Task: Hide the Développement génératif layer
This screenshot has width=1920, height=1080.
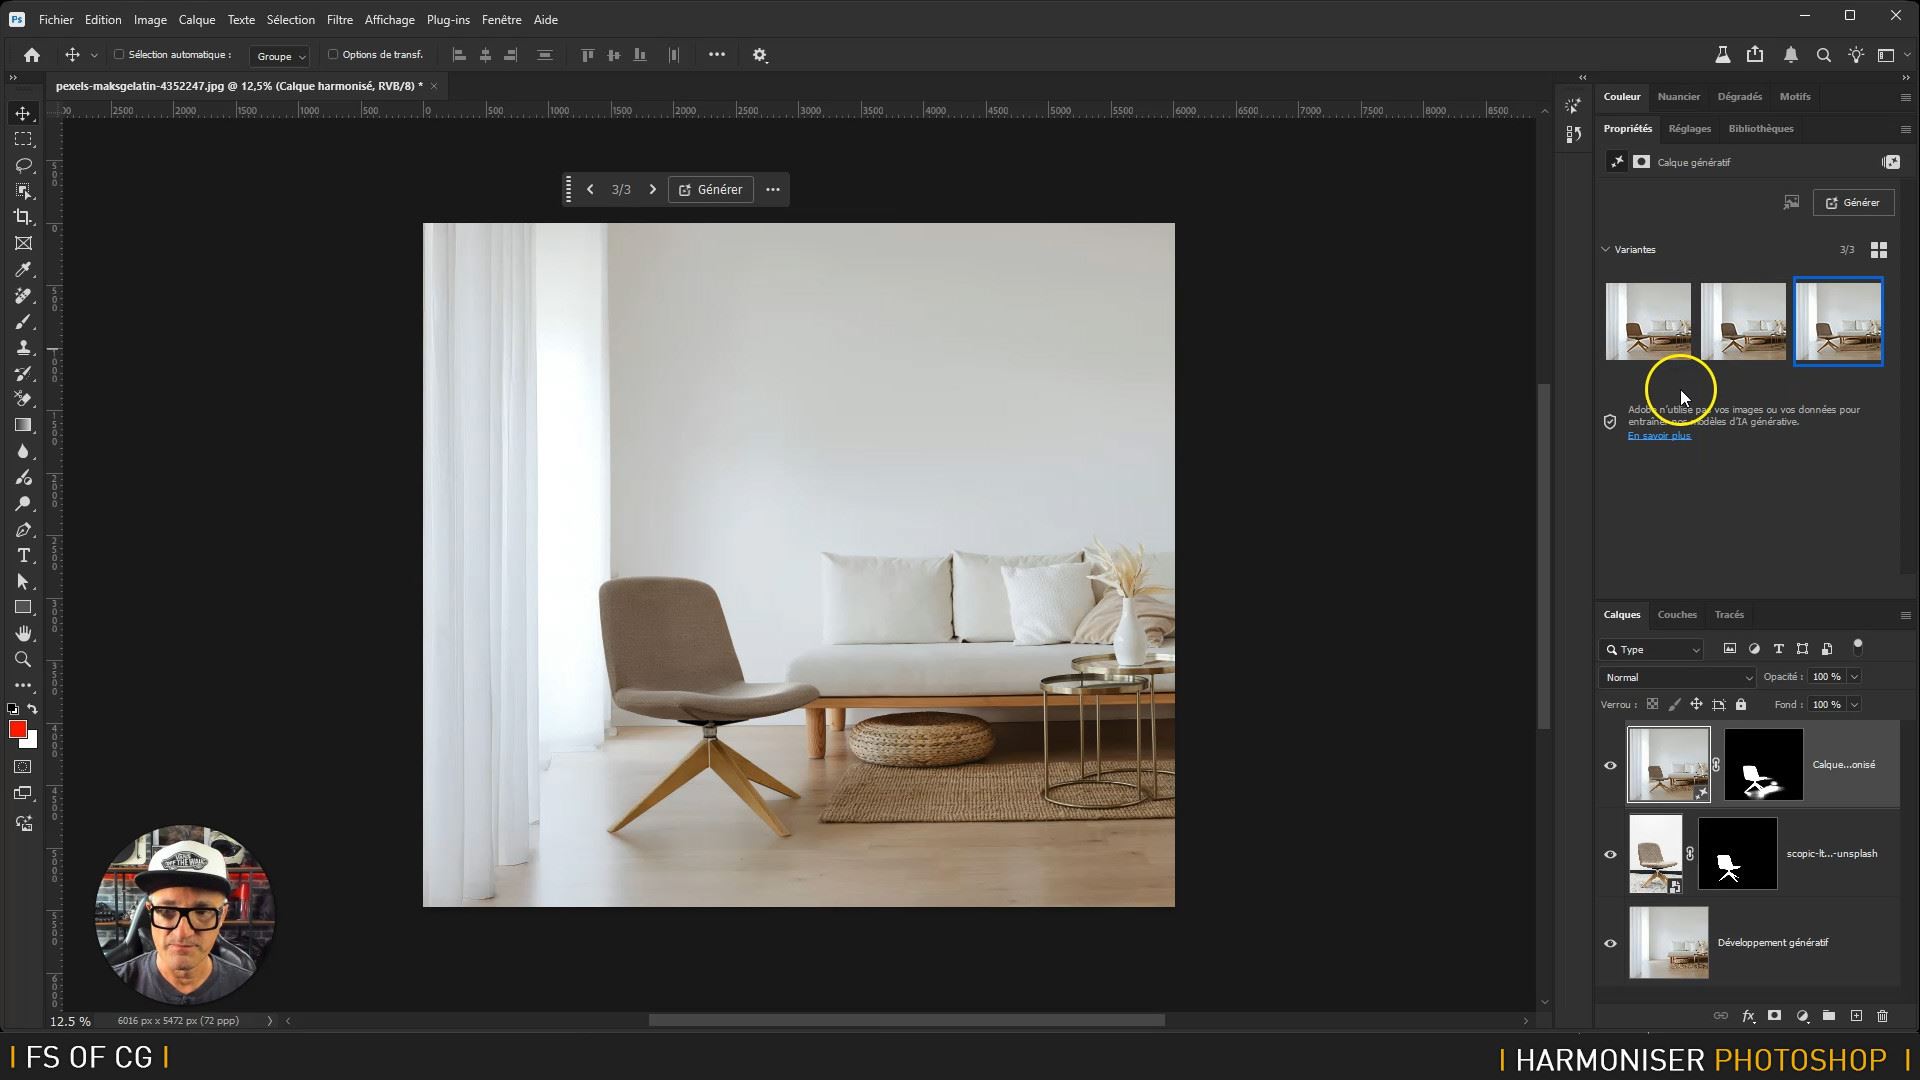Action: (x=1610, y=943)
